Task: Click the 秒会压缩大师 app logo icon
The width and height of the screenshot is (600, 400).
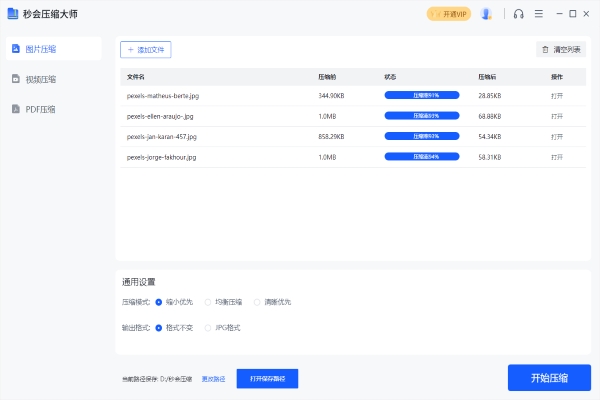Action: pos(11,14)
